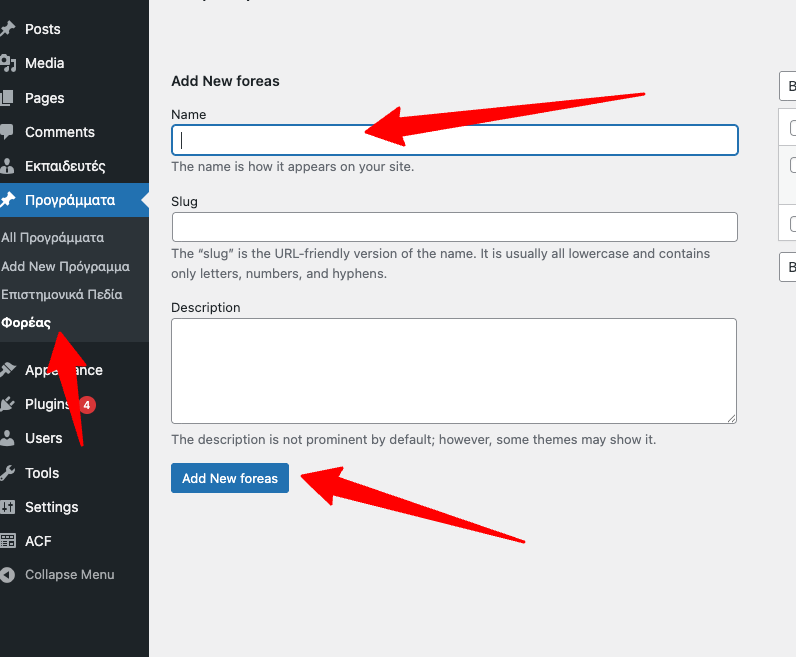This screenshot has height=657, width=796.
Task: Select Επιστημονικά Πεδία in the submenu
Action: 62,294
